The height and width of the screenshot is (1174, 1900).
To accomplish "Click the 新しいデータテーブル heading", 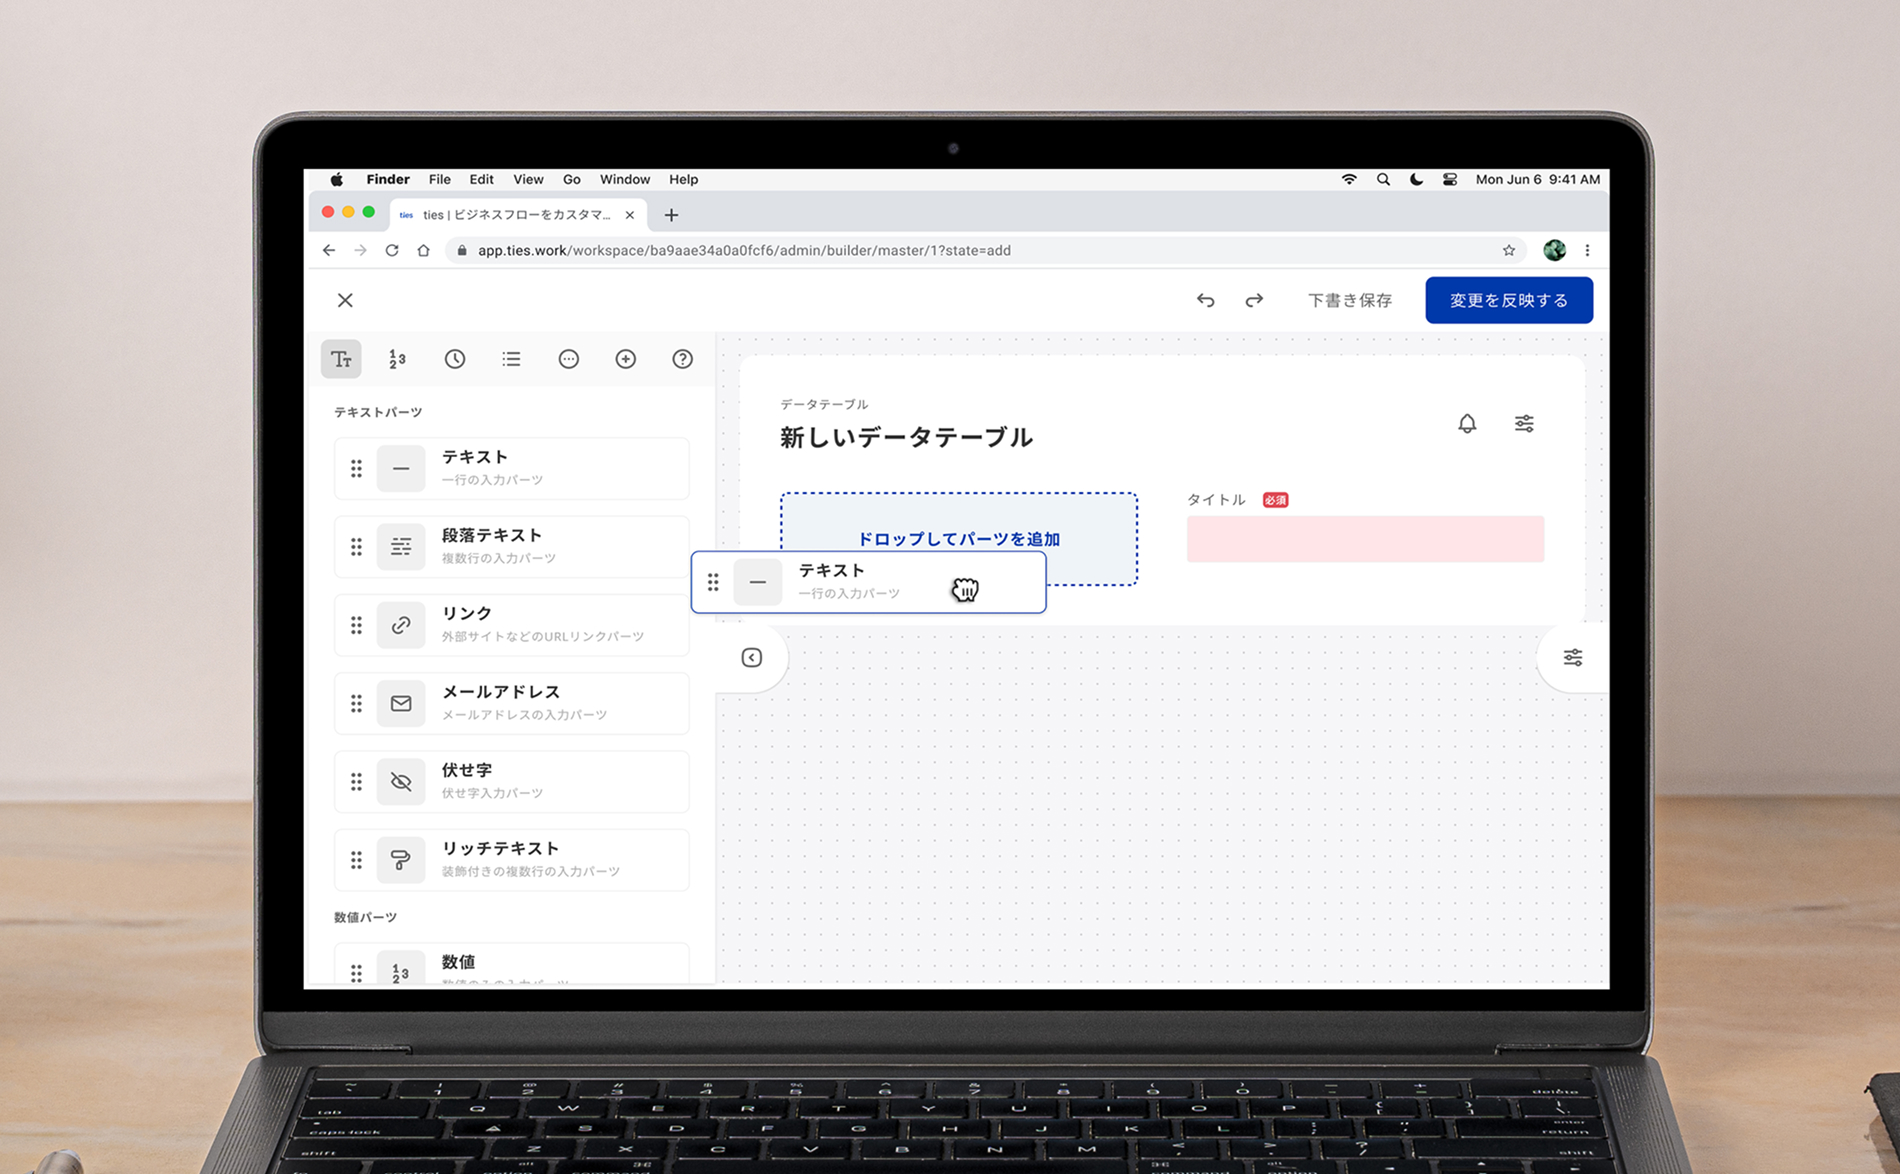I will tap(906, 437).
